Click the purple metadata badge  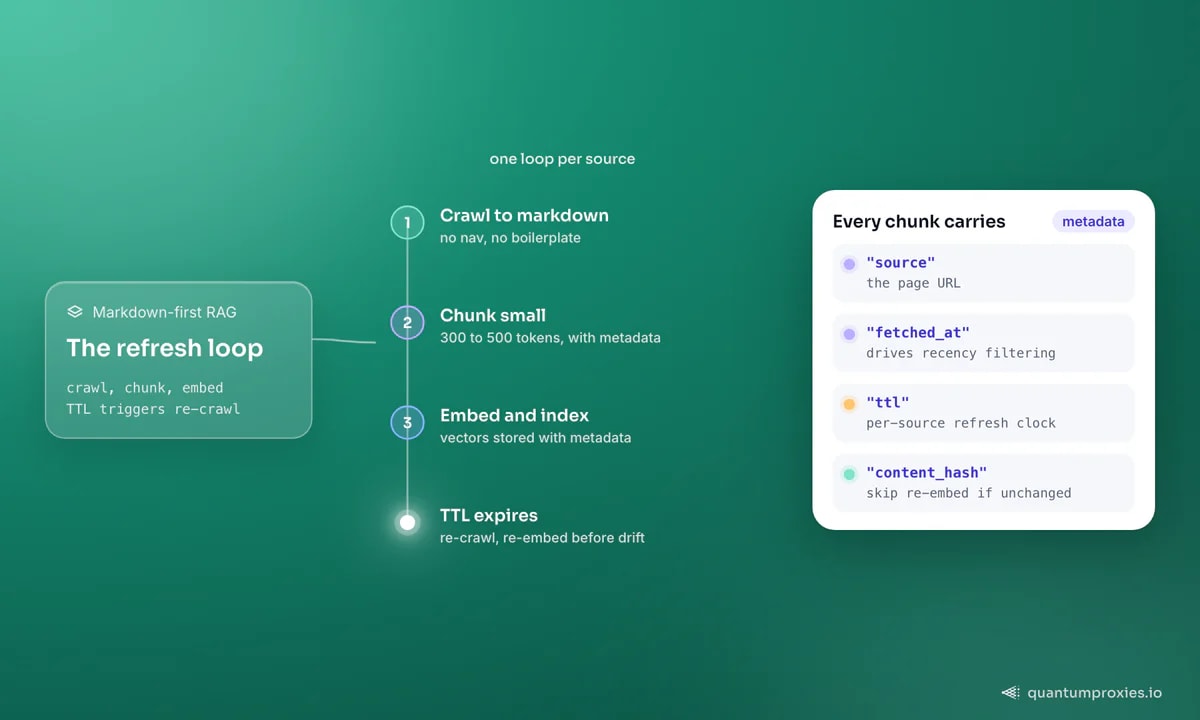pyautogui.click(x=1093, y=221)
